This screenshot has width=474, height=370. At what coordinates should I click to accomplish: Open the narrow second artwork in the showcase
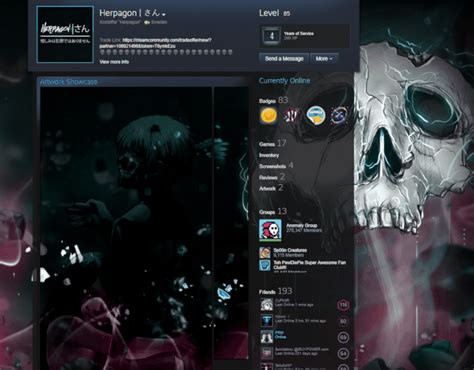pos(231,223)
